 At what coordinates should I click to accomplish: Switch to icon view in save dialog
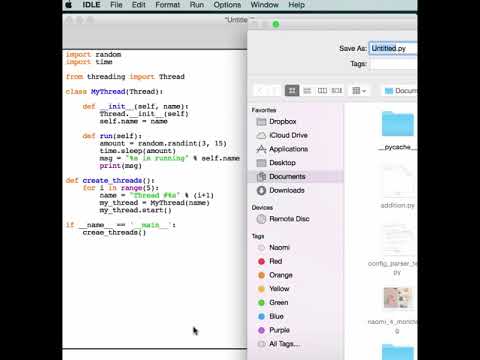pos(292,91)
